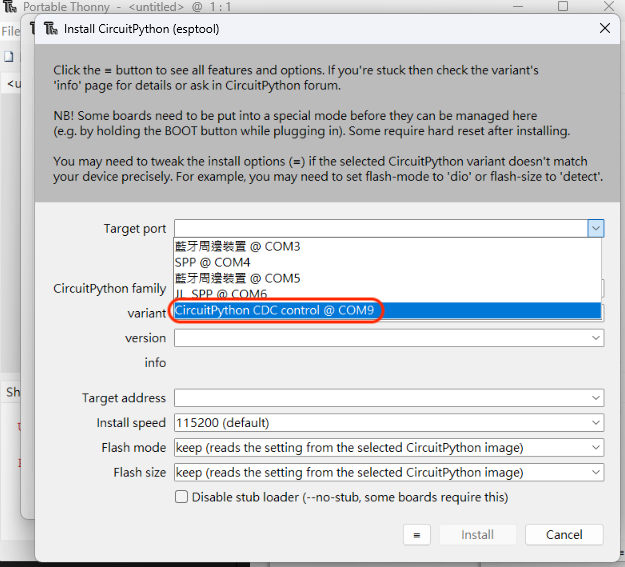Viewport: 625px width, 567px height.
Task: Maximize the Portable Thonny window
Action: coord(563,6)
